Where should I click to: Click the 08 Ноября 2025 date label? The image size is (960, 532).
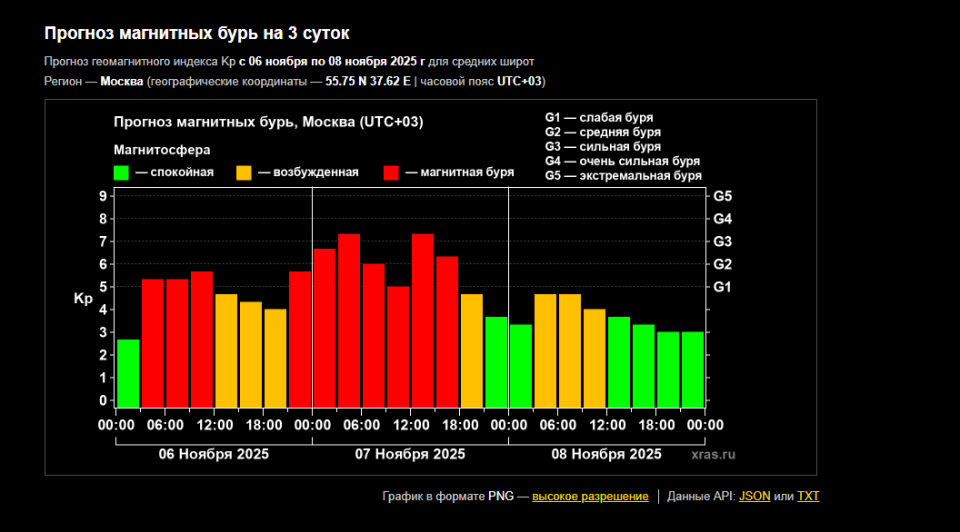[x=606, y=454]
